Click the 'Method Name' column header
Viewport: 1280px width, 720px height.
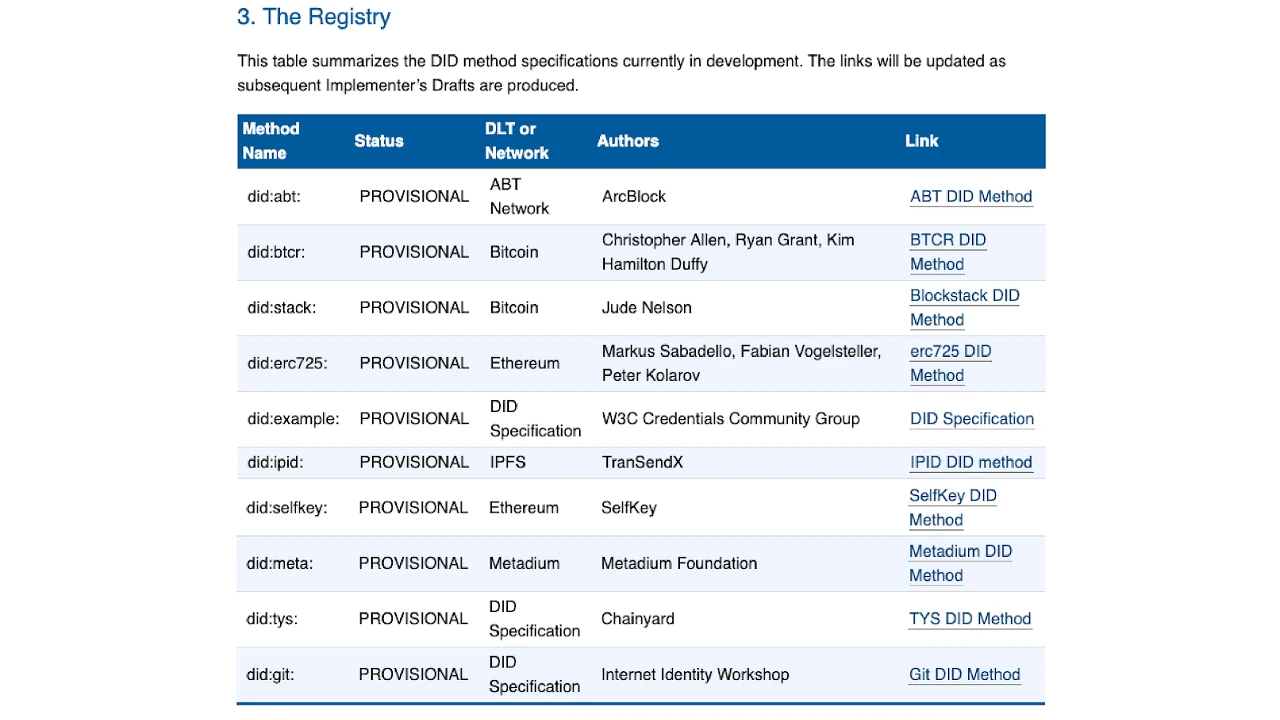pyautogui.click(x=271, y=141)
